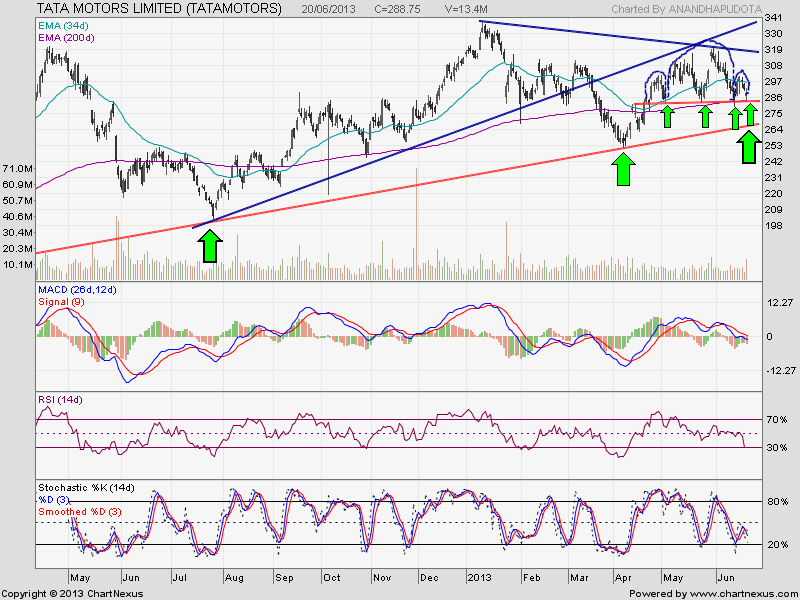The height and width of the screenshot is (600, 800).
Task: Click the Aug month label on time axis
Action: [234, 578]
